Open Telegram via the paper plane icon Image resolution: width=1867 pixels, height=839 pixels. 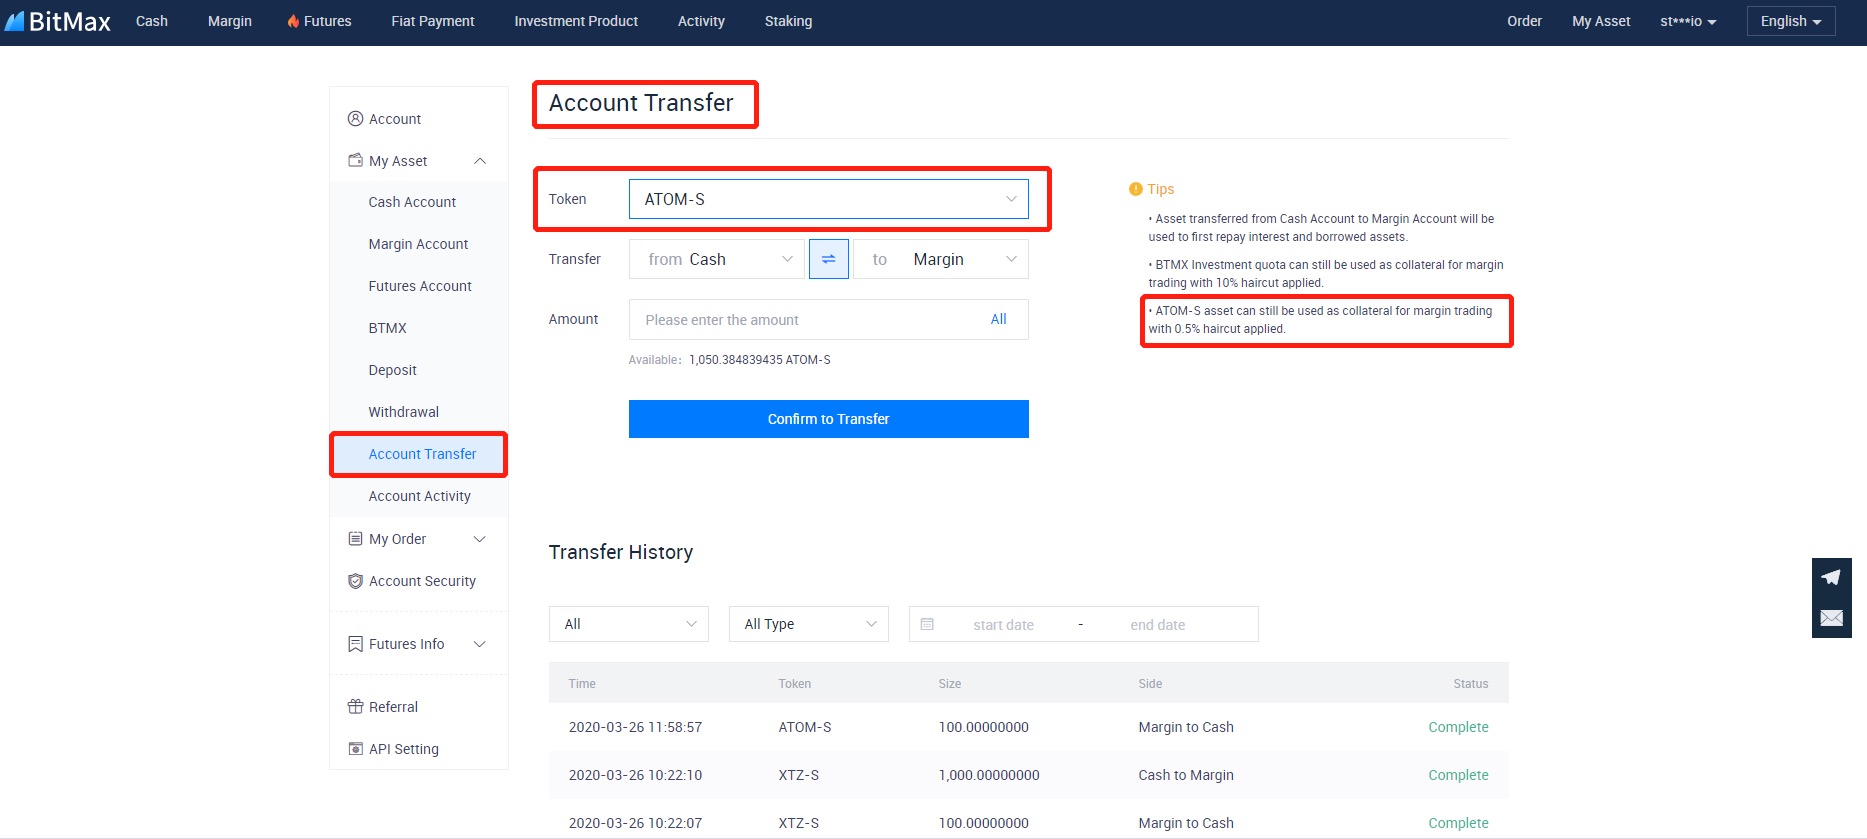click(x=1831, y=577)
